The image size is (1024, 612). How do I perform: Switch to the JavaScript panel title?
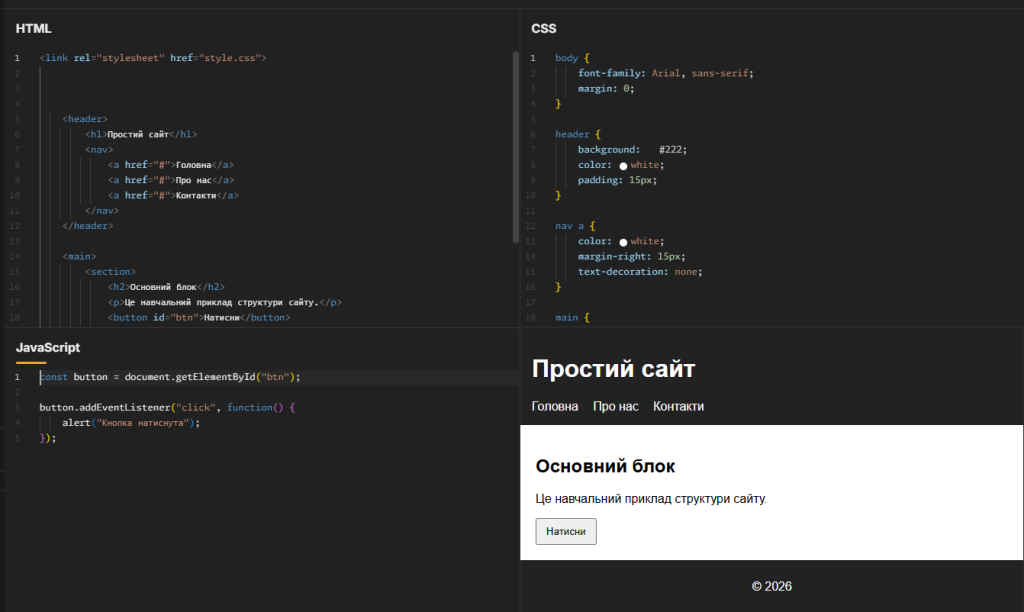point(48,347)
